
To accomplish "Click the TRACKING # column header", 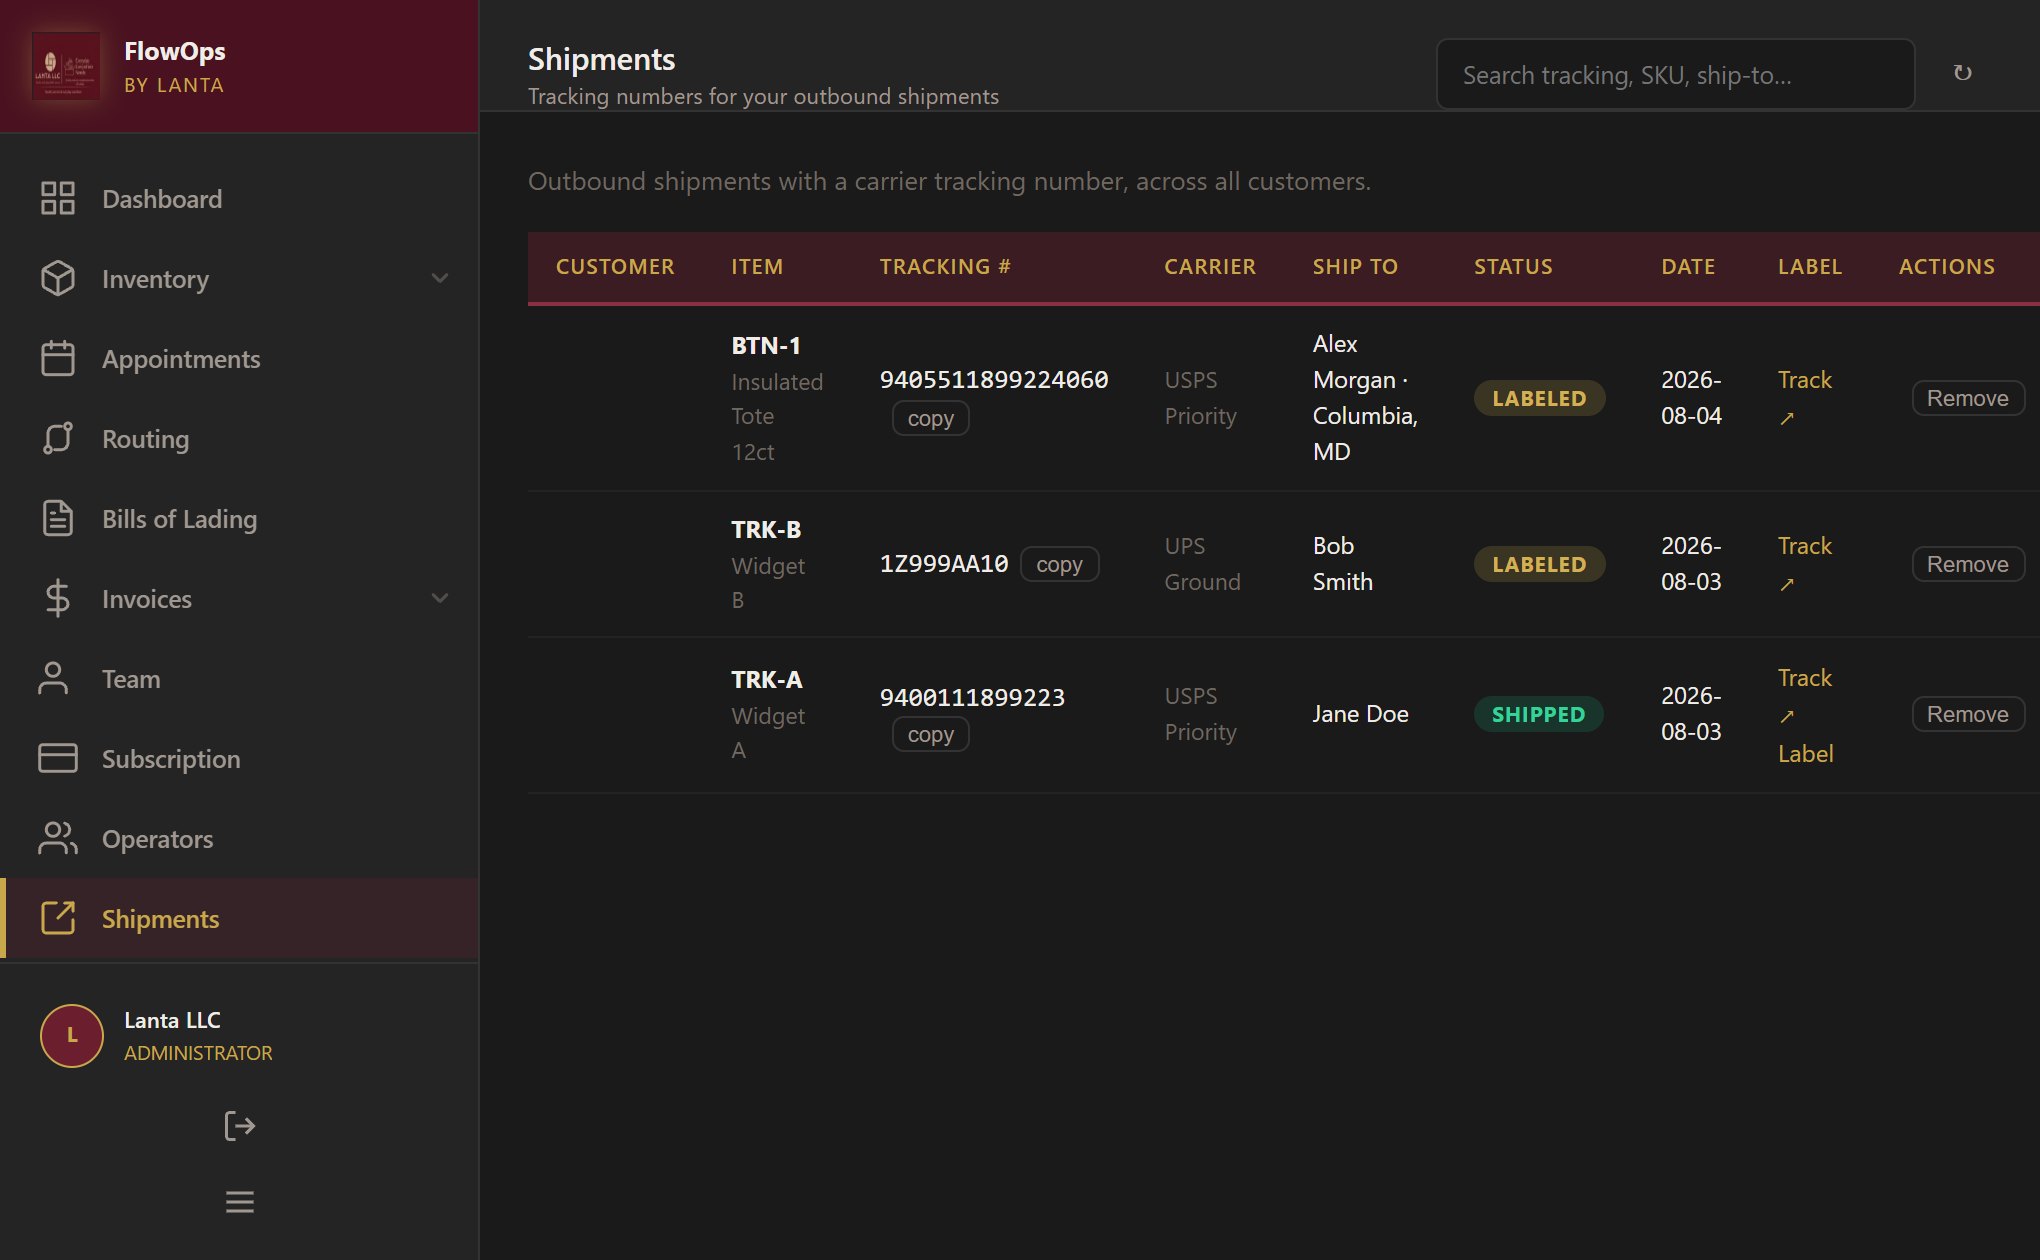I will pyautogui.click(x=945, y=267).
